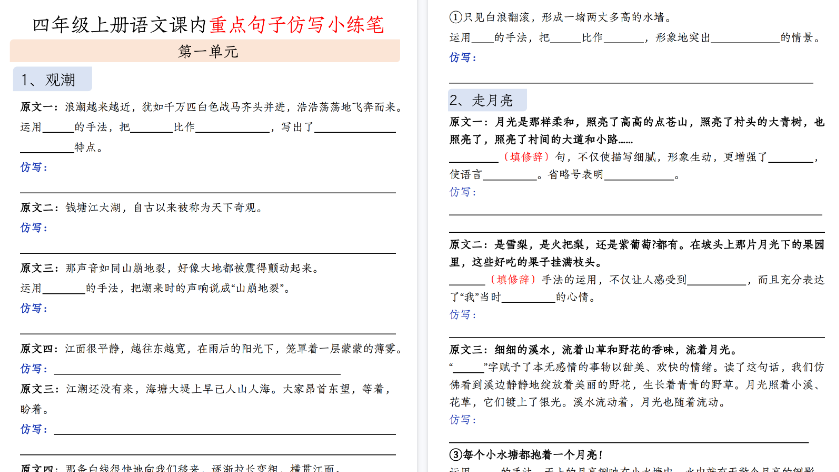Screen dimensions: 839x472
Task: Click the heading 1、观潮
Action: pyautogui.click(x=52, y=79)
